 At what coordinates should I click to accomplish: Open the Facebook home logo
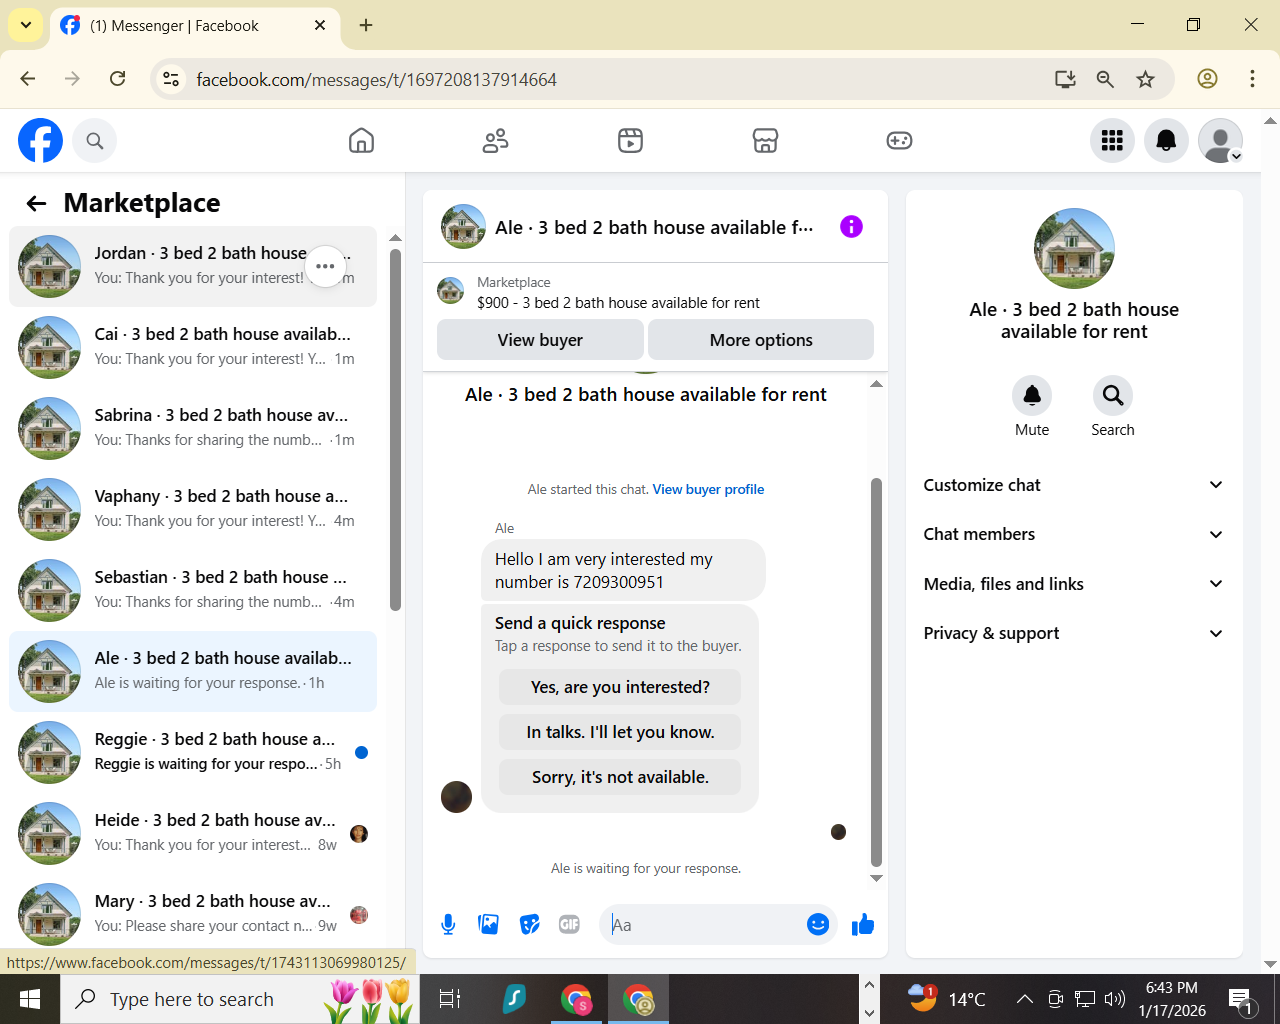[40, 141]
